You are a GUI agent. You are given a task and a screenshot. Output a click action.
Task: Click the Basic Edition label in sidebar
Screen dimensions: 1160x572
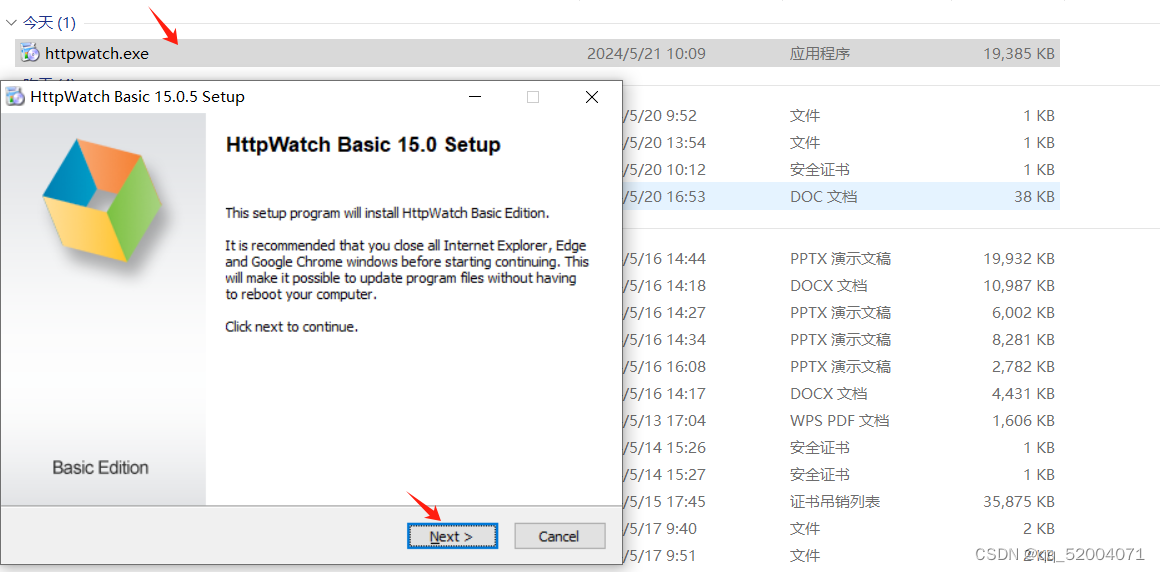pyautogui.click(x=101, y=468)
